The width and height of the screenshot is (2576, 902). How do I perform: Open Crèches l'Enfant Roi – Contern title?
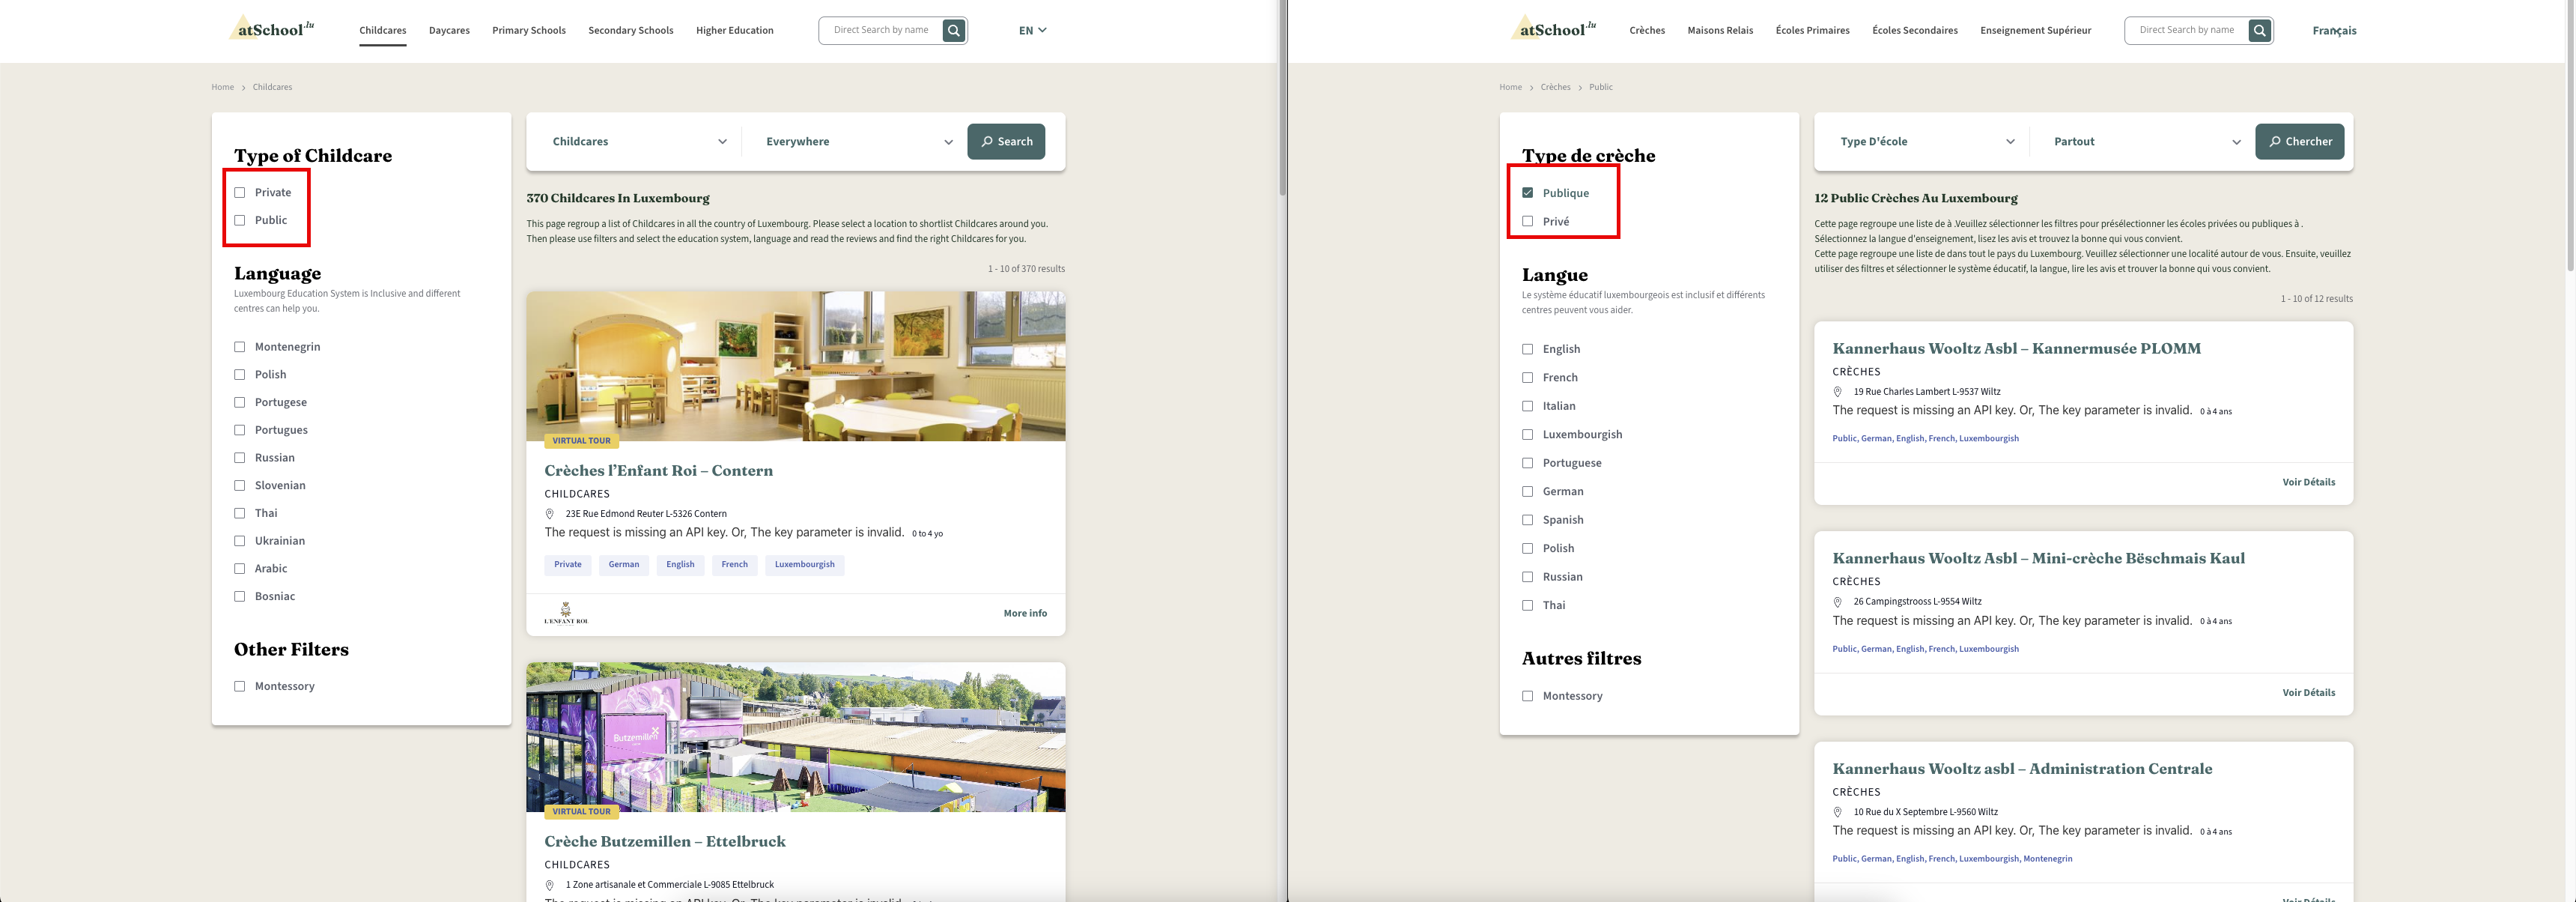click(x=658, y=470)
